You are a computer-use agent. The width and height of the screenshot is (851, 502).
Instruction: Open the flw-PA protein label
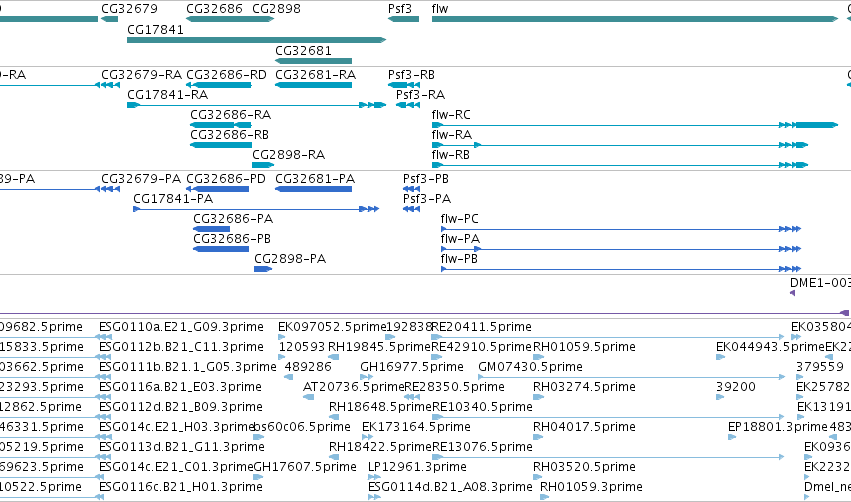coord(460,239)
